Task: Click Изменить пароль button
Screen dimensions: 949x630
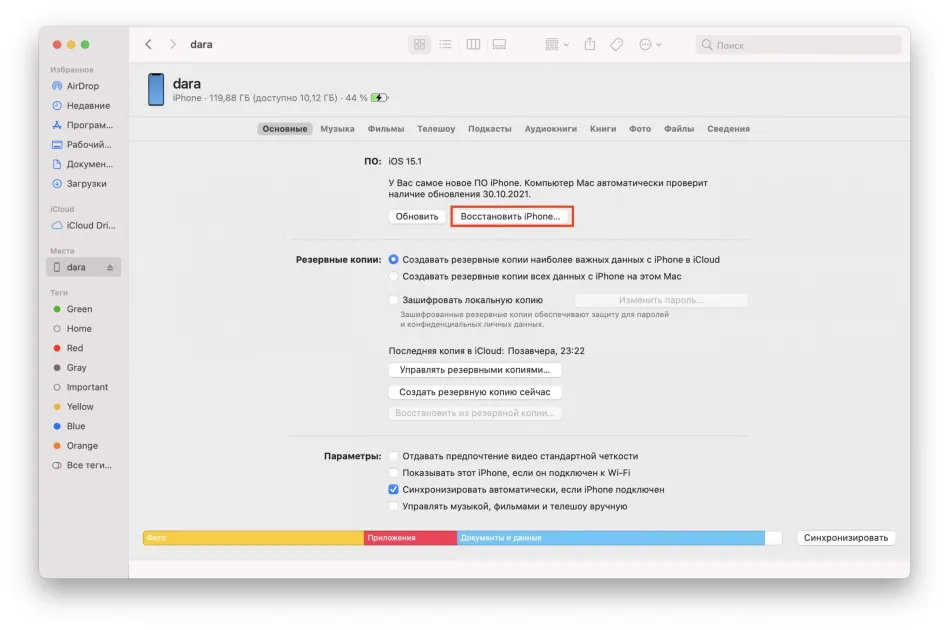Action: pos(661,300)
